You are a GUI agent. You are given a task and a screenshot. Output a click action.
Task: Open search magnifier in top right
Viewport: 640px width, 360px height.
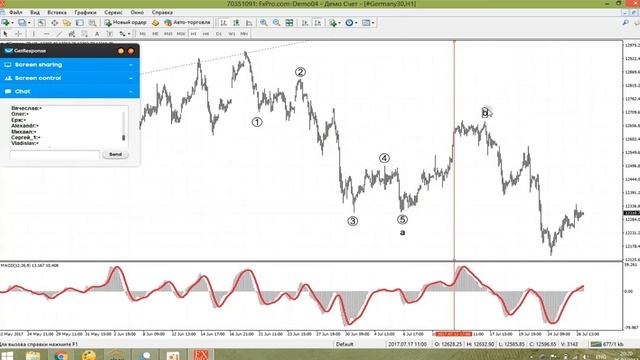[x=625, y=23]
